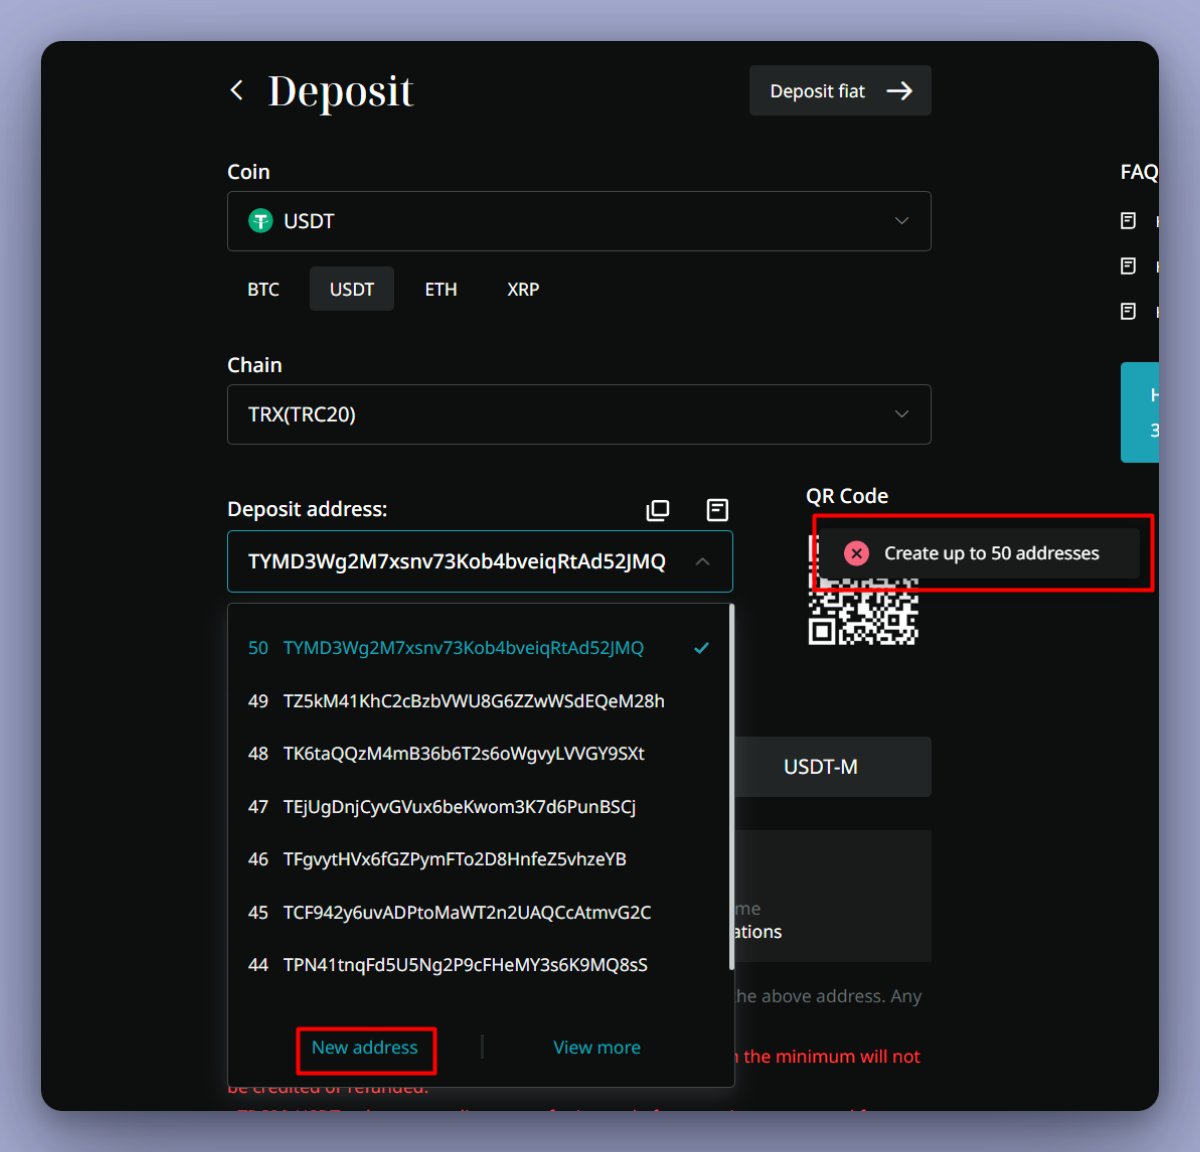Open first FAQ document icon
This screenshot has width=1200, height=1152.
pos(1128,221)
